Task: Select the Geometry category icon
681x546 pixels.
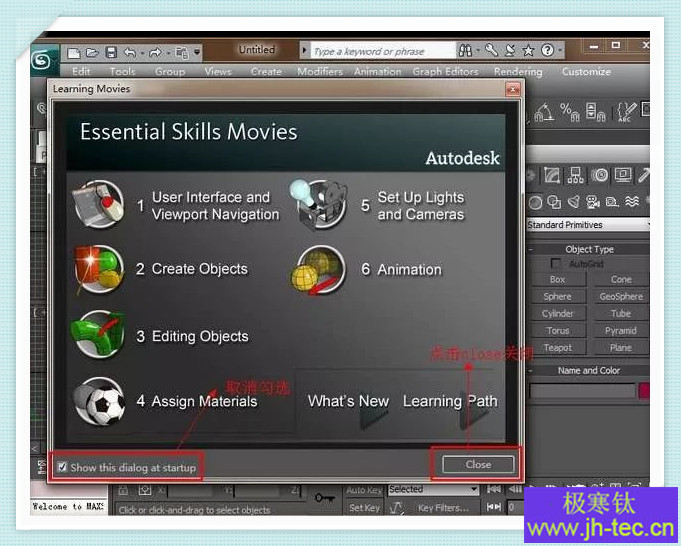Action: tap(535, 202)
